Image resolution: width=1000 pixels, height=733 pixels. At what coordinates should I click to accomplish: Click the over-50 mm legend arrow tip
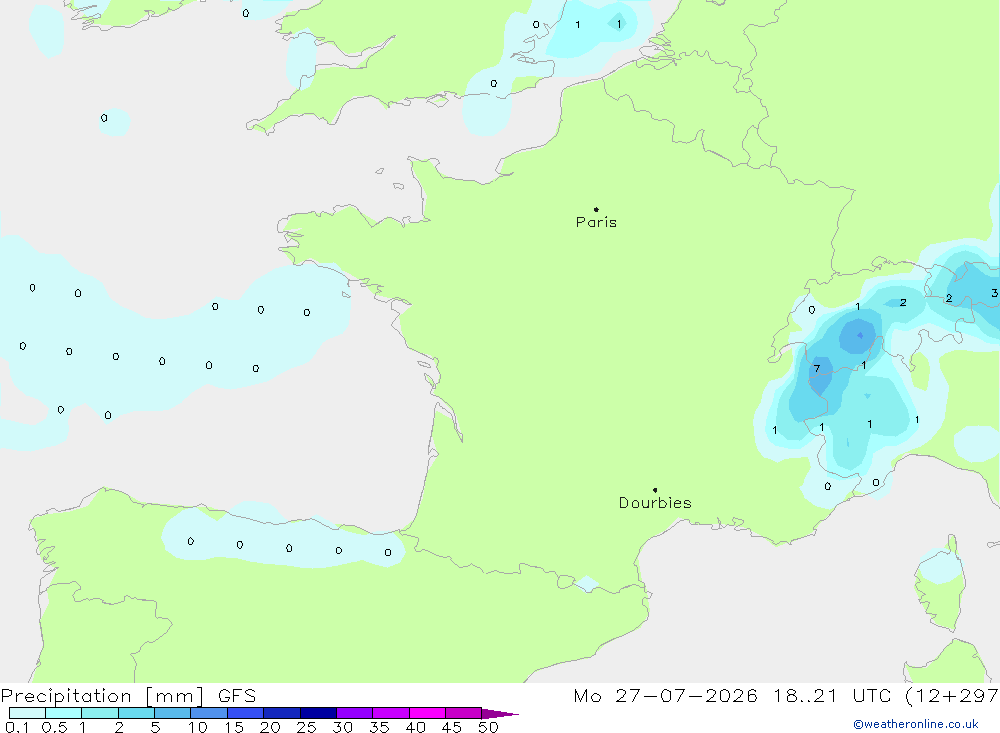500,713
